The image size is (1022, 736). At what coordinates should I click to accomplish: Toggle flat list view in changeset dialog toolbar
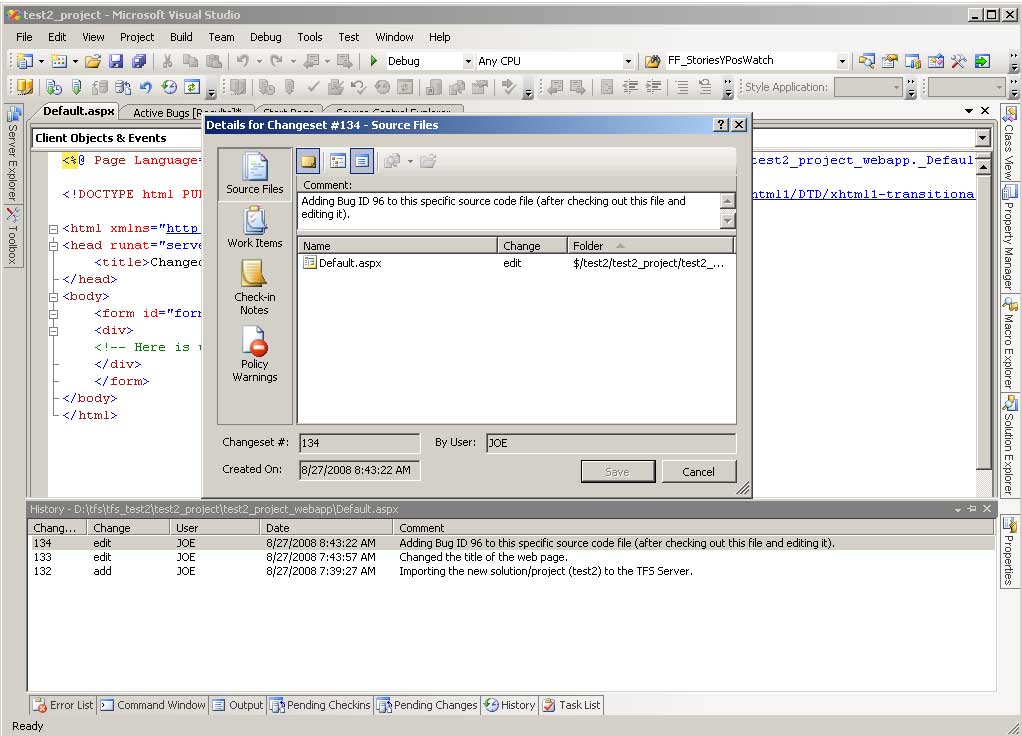coord(362,161)
